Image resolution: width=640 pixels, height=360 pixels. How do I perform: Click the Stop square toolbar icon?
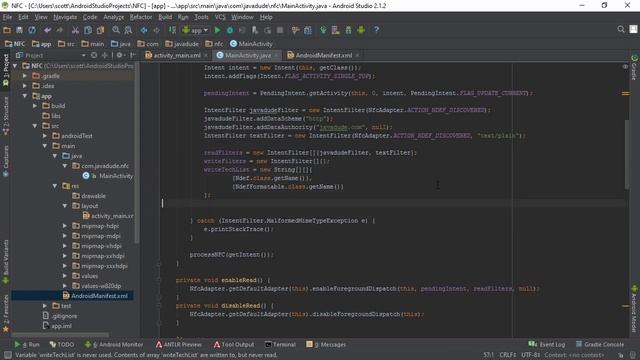280,30
